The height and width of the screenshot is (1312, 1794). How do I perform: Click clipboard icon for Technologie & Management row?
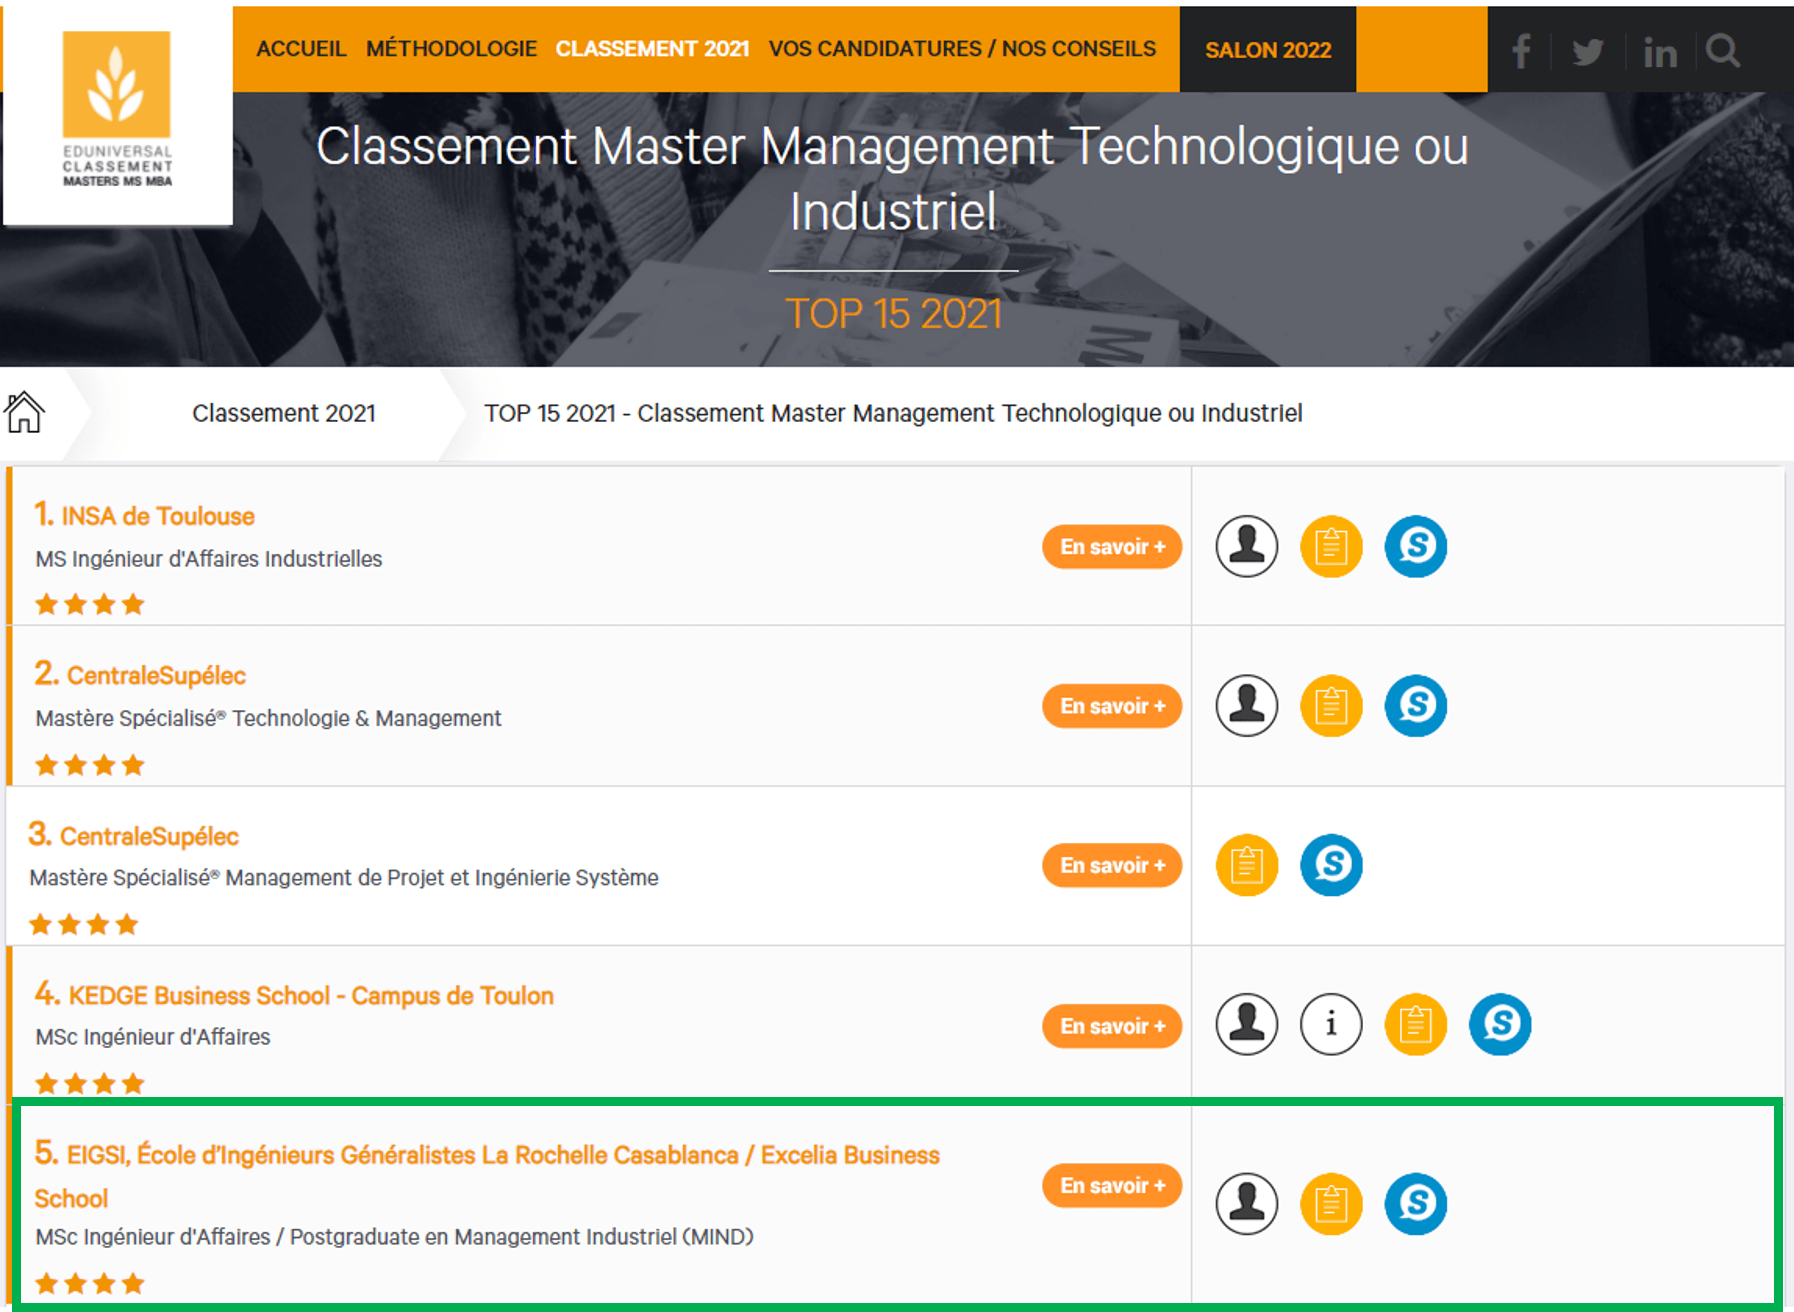[x=1331, y=706]
